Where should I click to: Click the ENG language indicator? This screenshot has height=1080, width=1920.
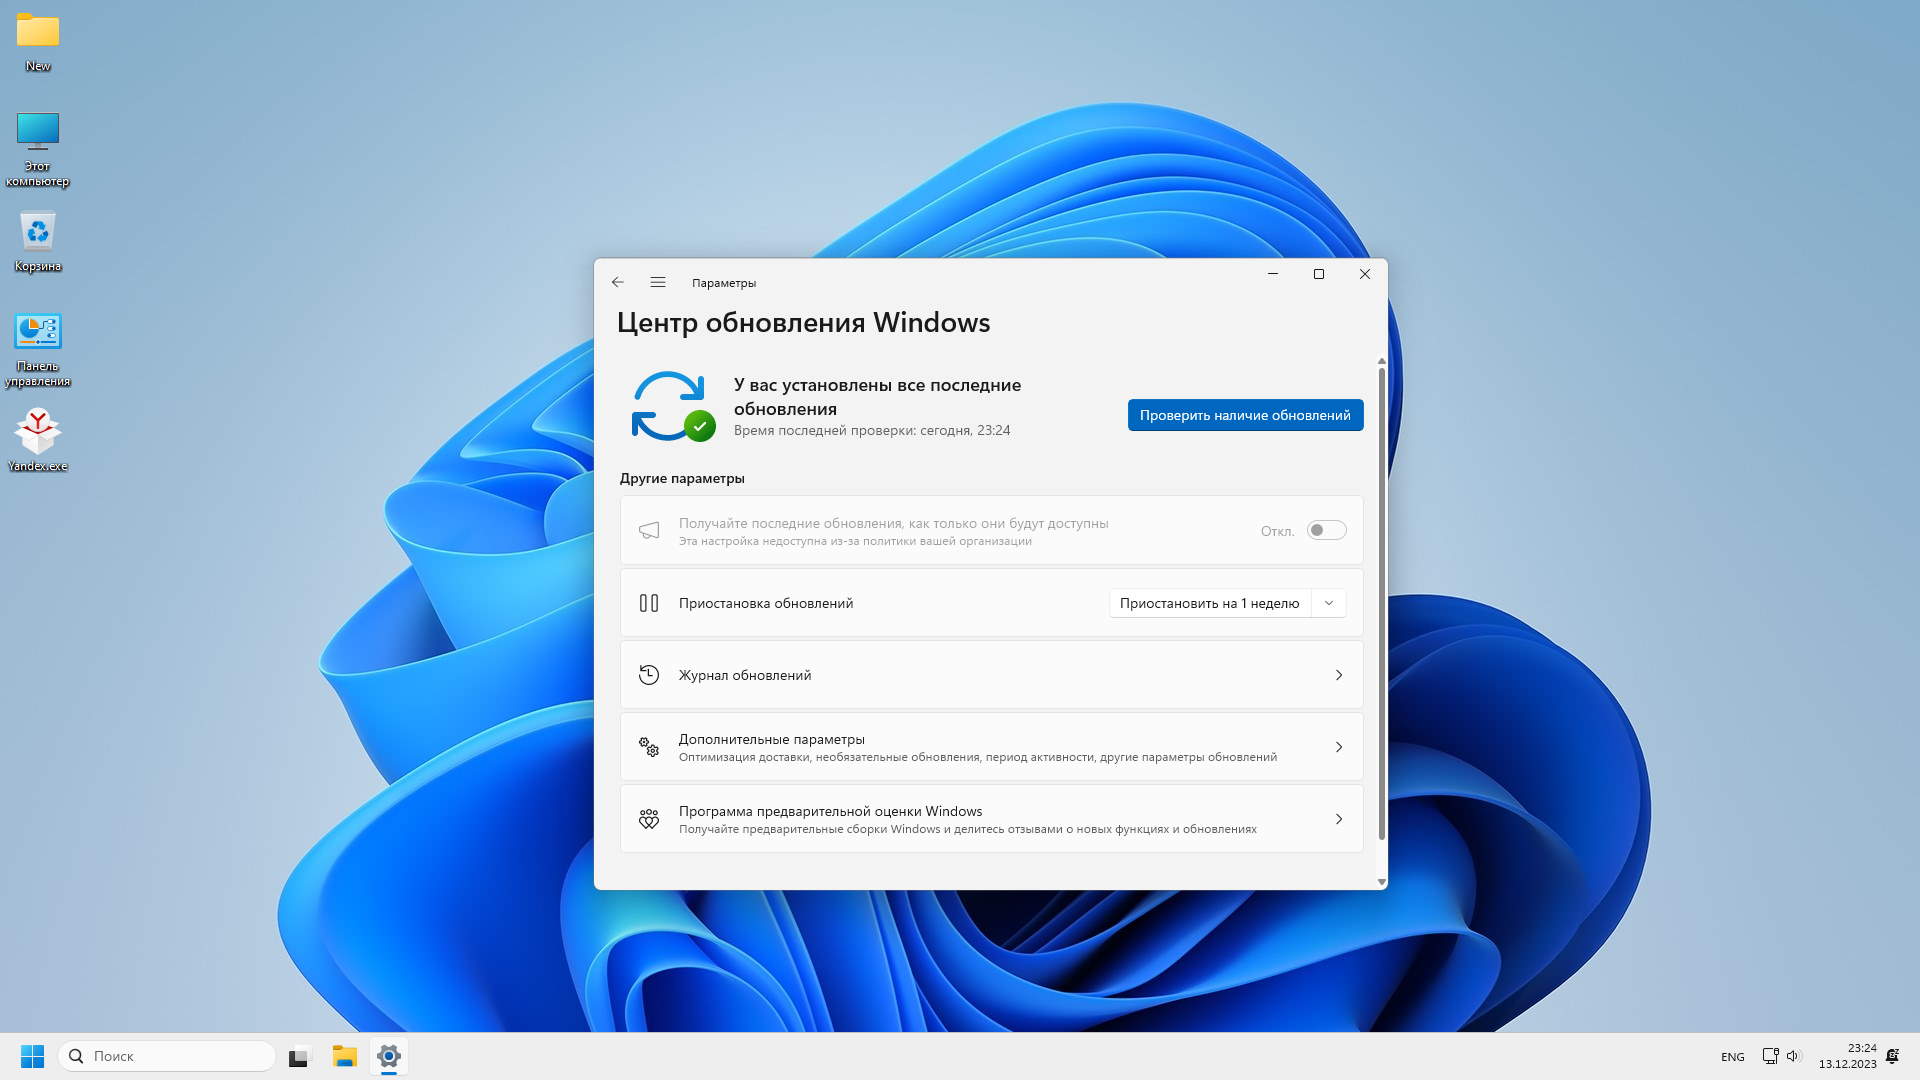point(1732,1056)
